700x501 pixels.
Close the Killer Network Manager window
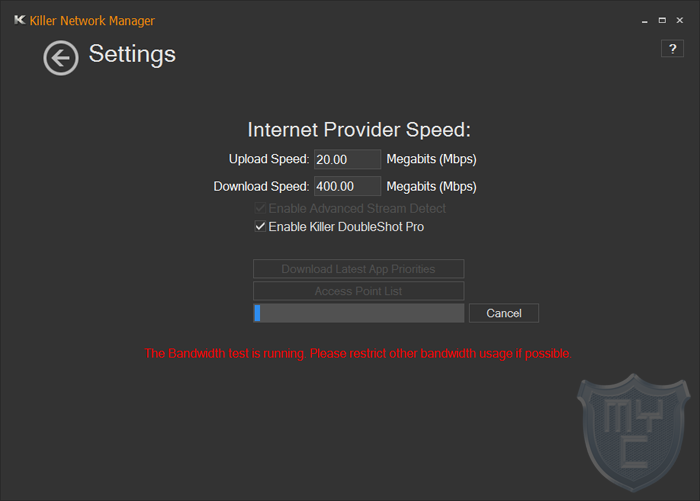point(679,21)
